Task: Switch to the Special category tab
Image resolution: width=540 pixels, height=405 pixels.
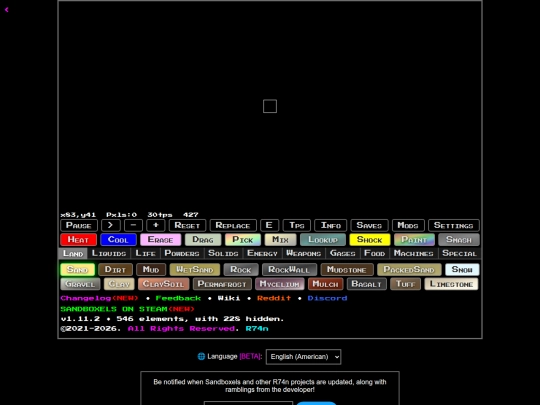Action: [x=459, y=253]
